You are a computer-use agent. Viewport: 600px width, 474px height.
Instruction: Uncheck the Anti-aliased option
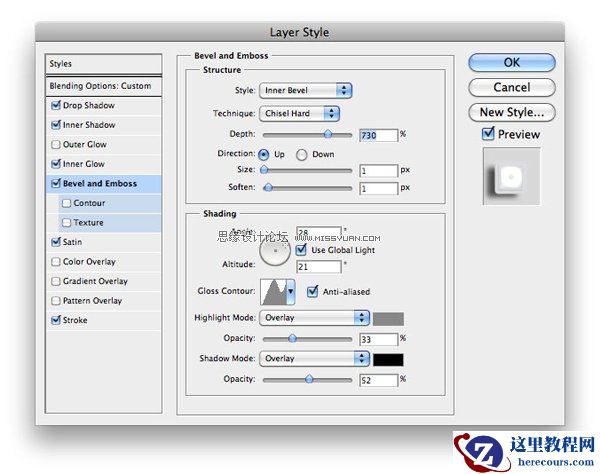point(313,292)
